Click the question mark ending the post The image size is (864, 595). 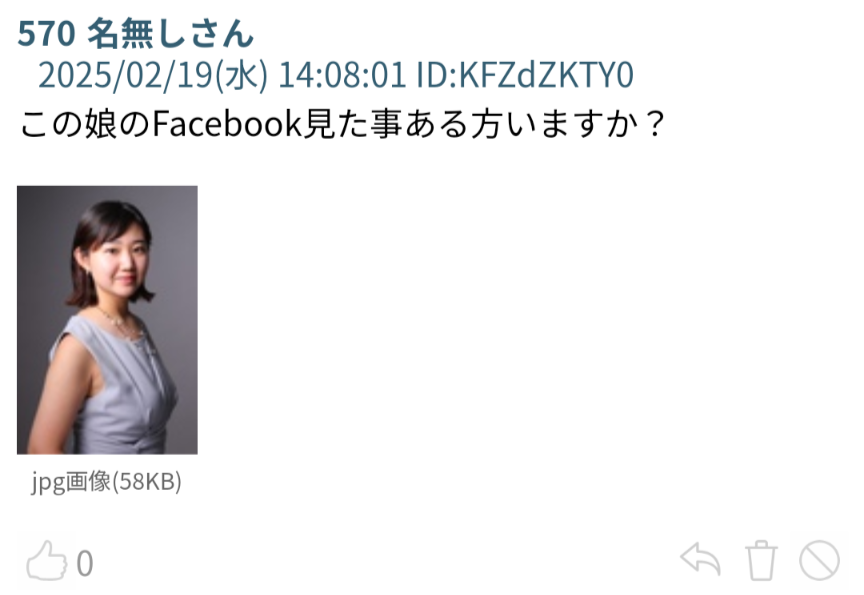pyautogui.click(x=655, y=124)
